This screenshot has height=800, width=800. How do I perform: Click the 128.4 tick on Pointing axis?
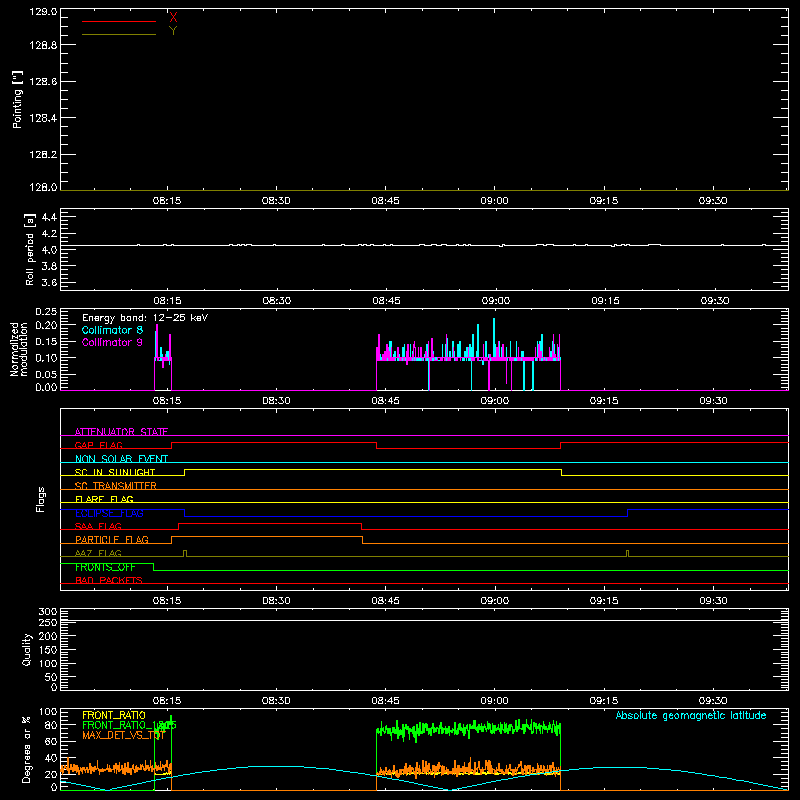43,118
